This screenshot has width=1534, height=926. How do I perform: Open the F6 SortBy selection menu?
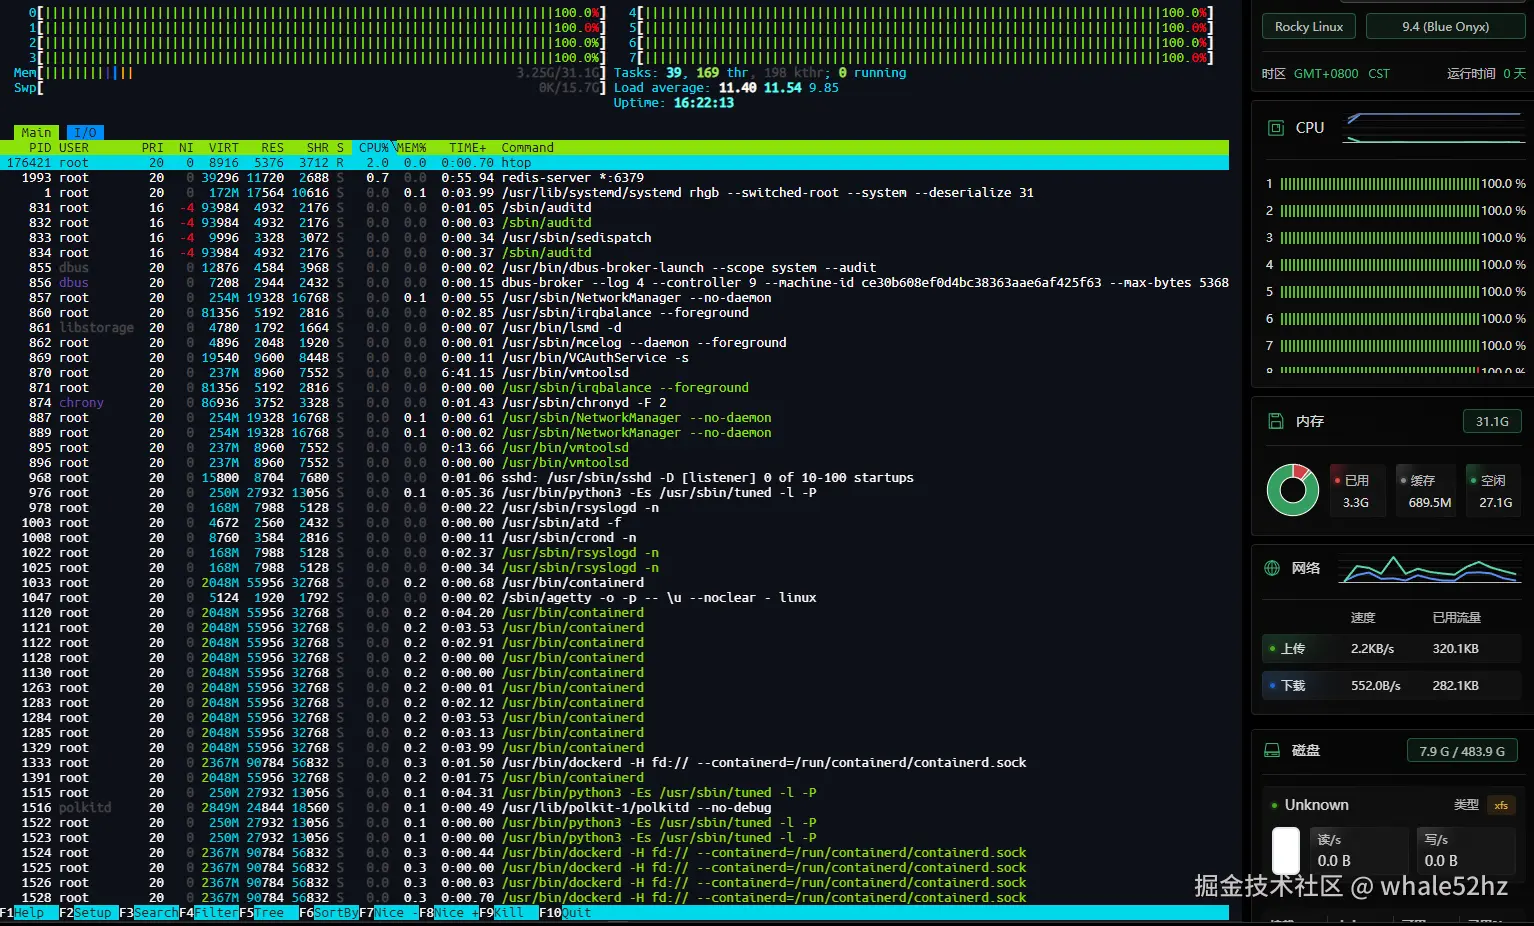point(328,912)
